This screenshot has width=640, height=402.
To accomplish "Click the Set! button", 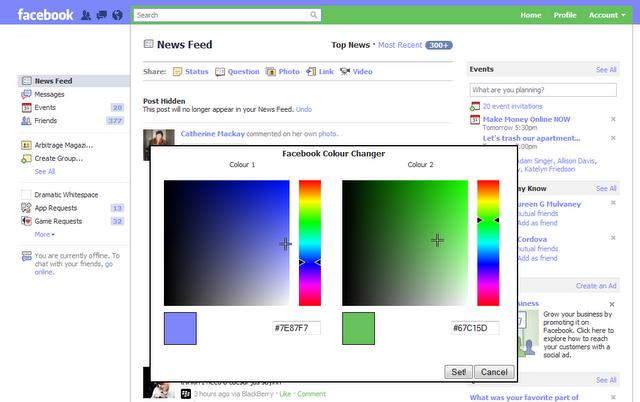I will click(458, 372).
